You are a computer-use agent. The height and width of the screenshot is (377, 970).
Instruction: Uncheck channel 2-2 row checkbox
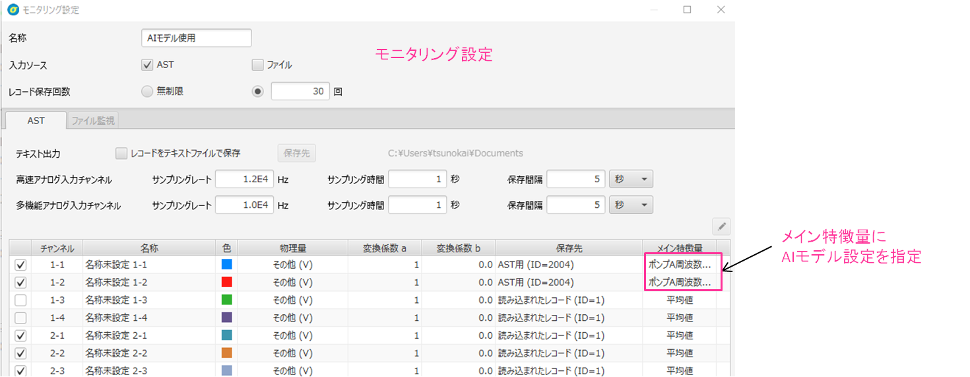[20, 353]
